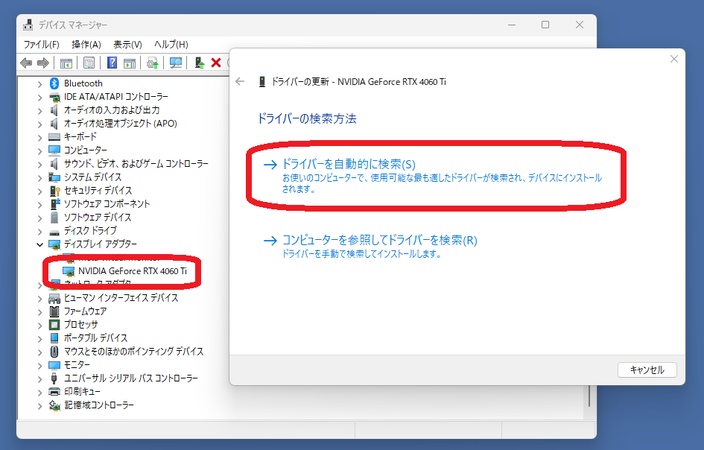Maximize the デバイス マネージャー window

(x=545, y=25)
